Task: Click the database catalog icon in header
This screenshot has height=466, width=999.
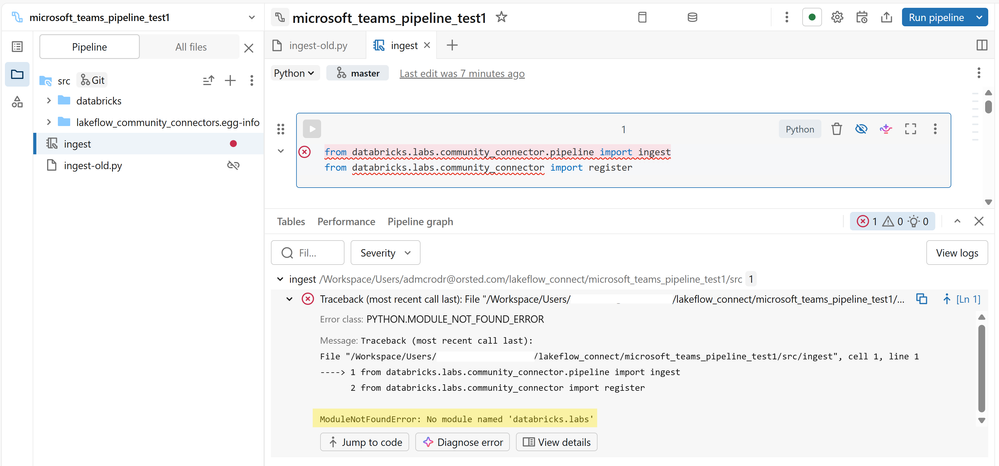Action: 693,18
